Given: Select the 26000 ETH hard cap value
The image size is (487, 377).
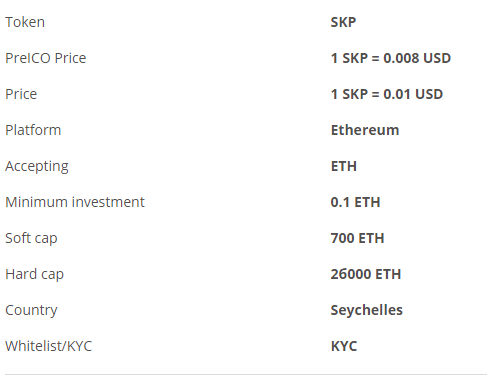Looking at the screenshot, I should [x=366, y=274].
